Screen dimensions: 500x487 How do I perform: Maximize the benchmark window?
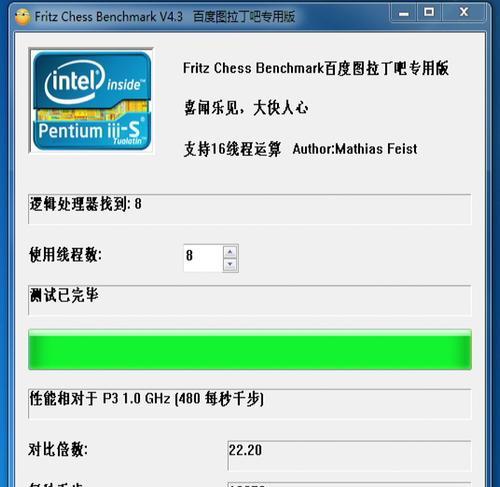[x=429, y=13]
